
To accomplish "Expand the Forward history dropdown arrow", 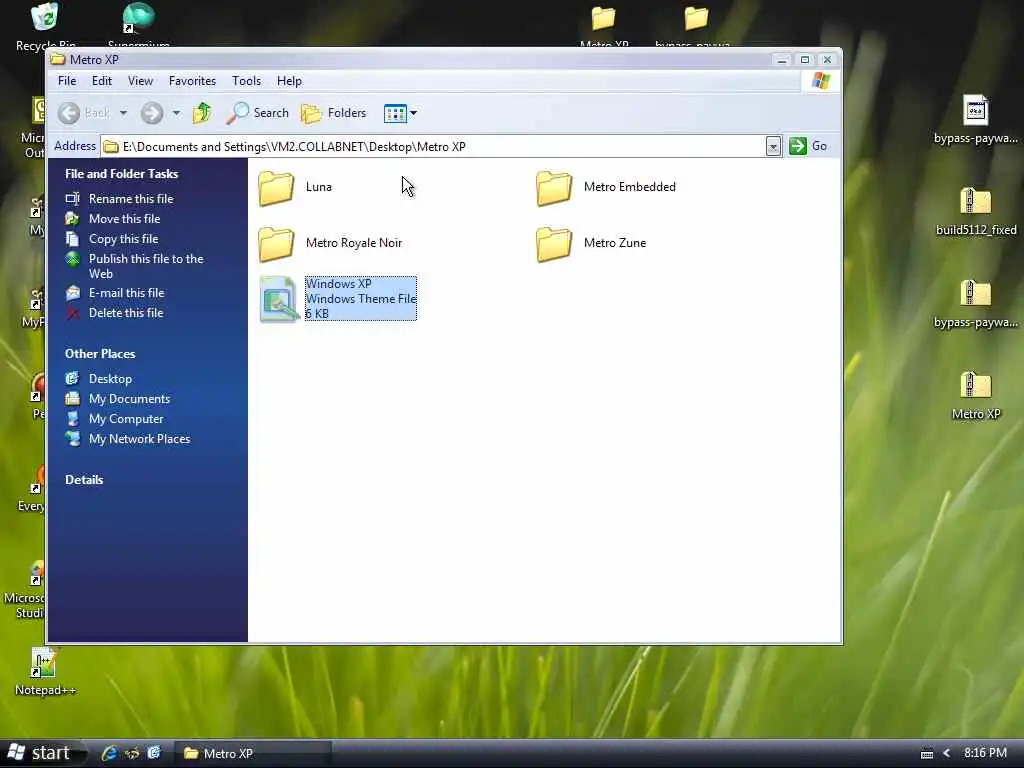I will [x=176, y=113].
